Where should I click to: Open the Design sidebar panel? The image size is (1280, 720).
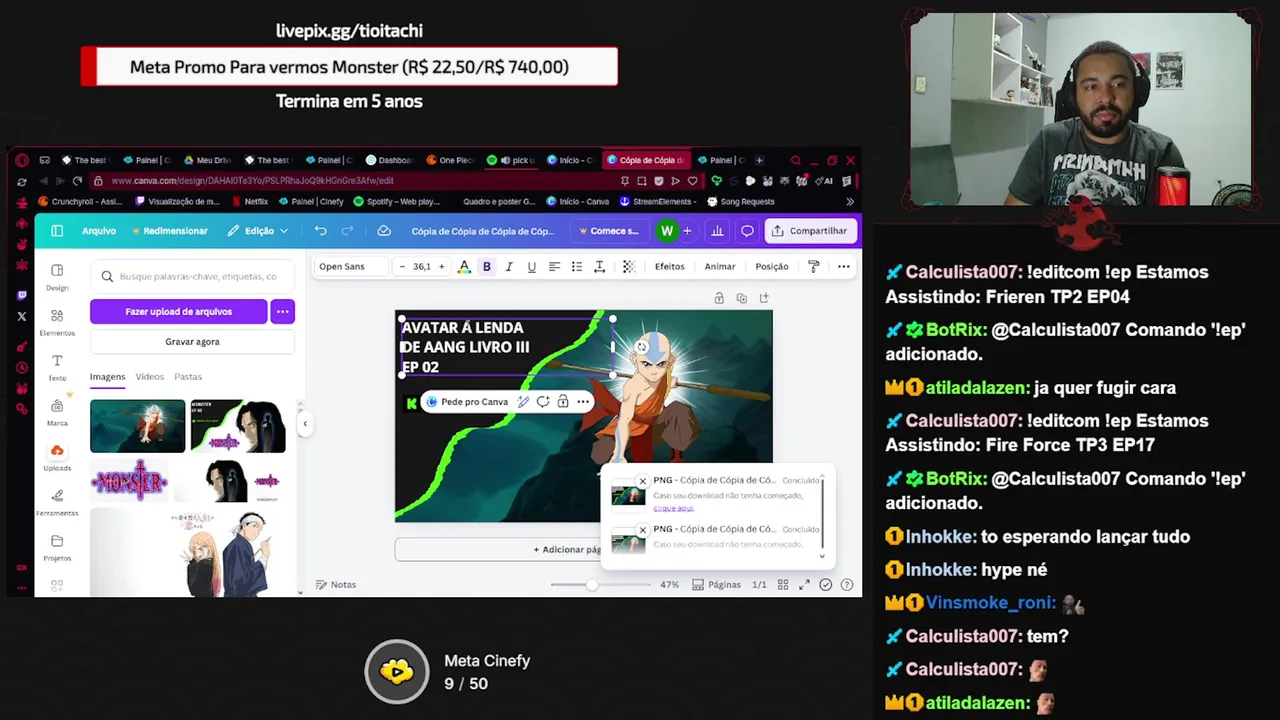(x=57, y=277)
